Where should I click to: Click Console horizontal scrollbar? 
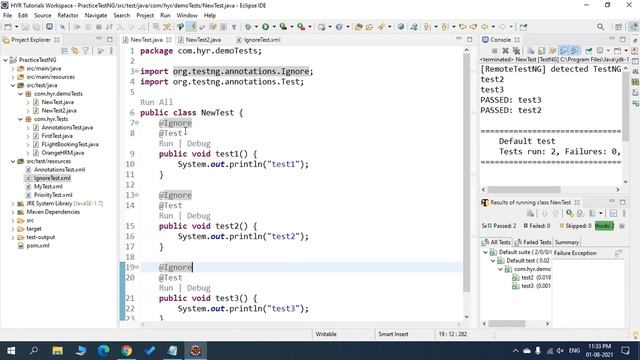pos(524,189)
